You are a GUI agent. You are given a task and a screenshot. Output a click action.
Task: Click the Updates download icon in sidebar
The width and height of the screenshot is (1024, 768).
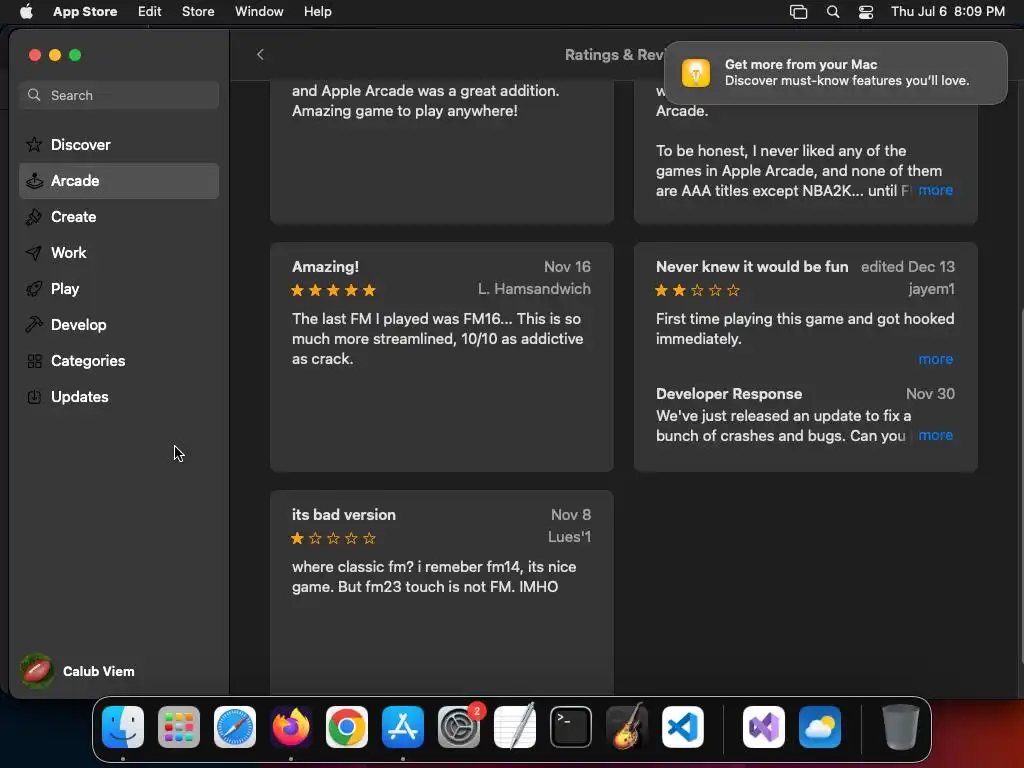pos(34,396)
